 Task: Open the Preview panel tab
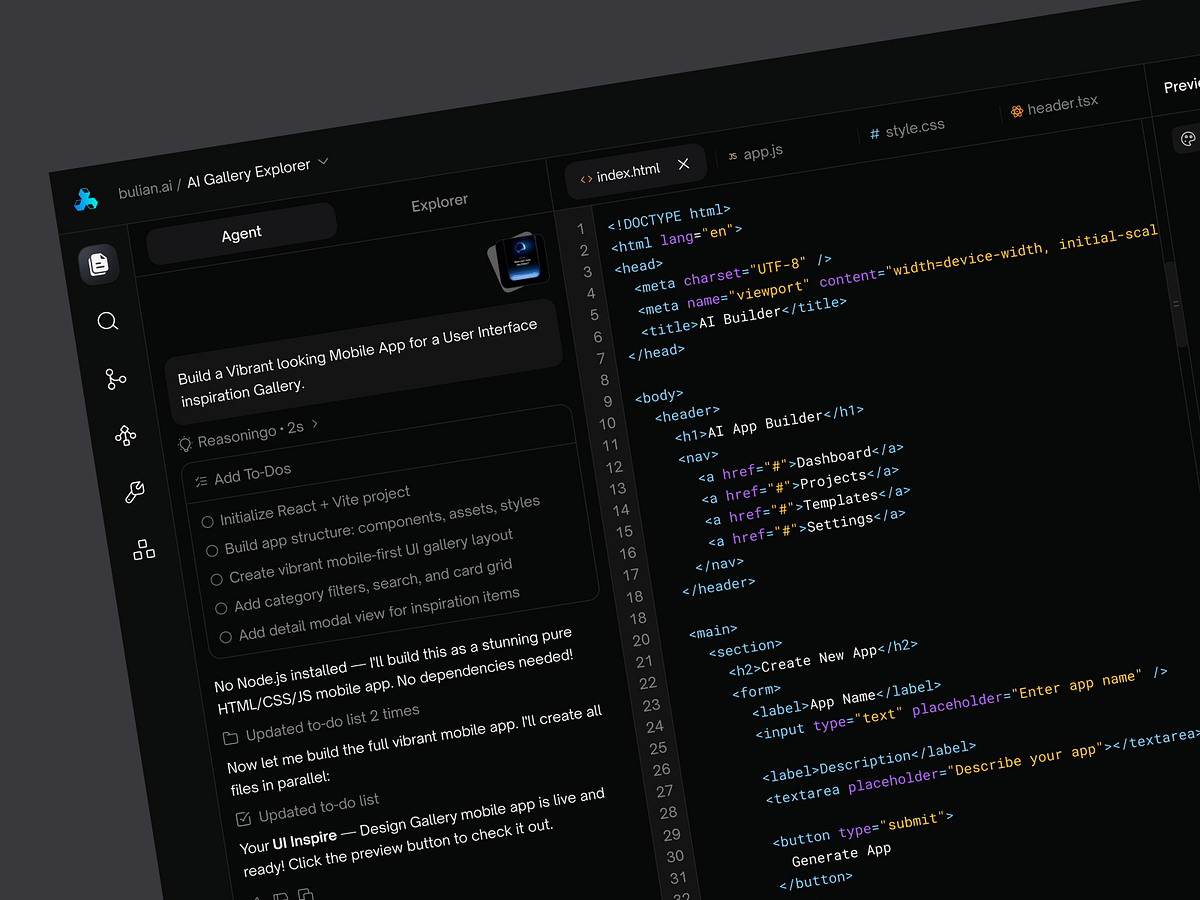pos(1181,87)
